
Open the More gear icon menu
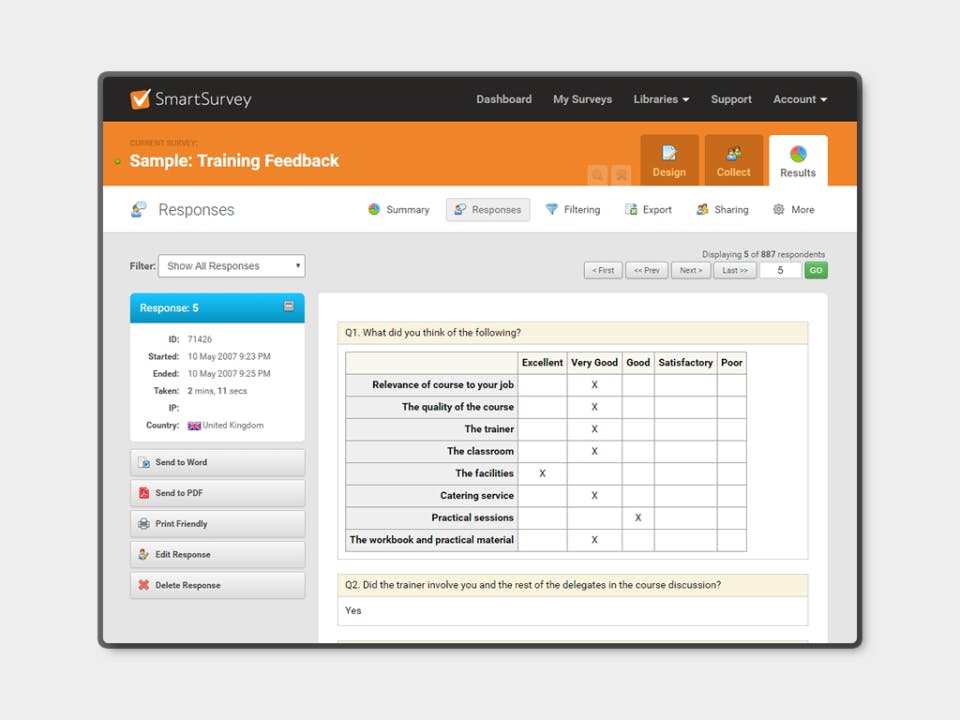click(778, 209)
